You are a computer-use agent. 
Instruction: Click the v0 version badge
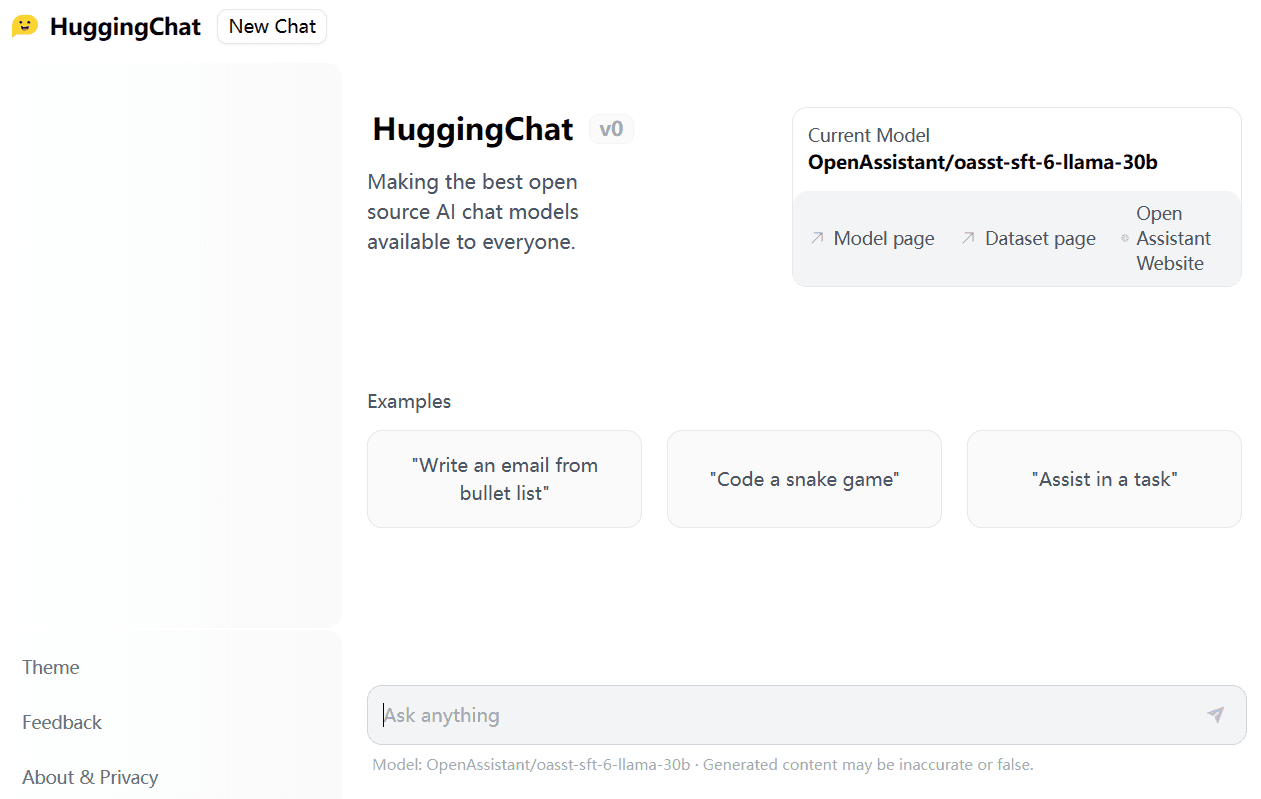(x=611, y=128)
